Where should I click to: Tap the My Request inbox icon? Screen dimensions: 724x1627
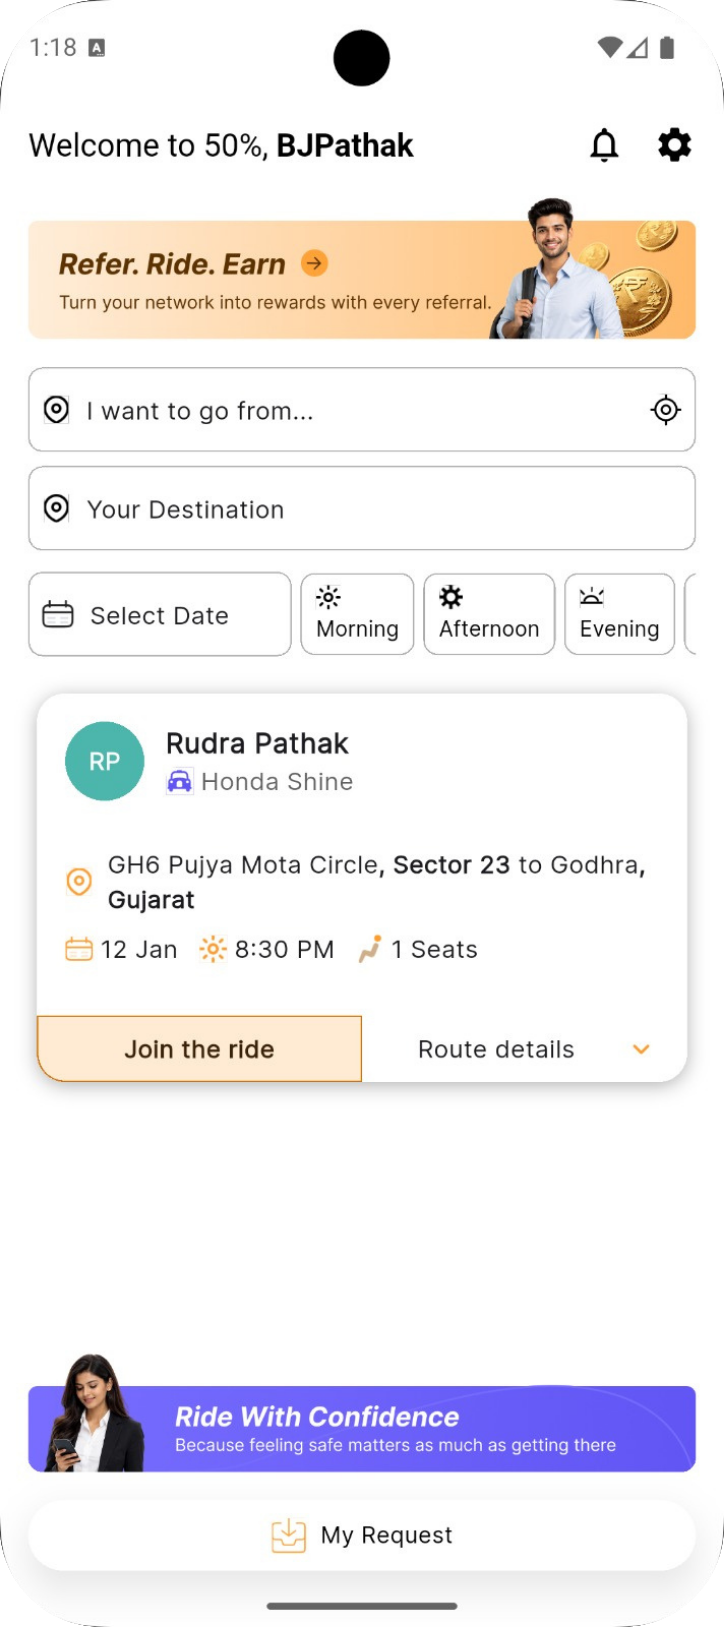click(289, 1535)
